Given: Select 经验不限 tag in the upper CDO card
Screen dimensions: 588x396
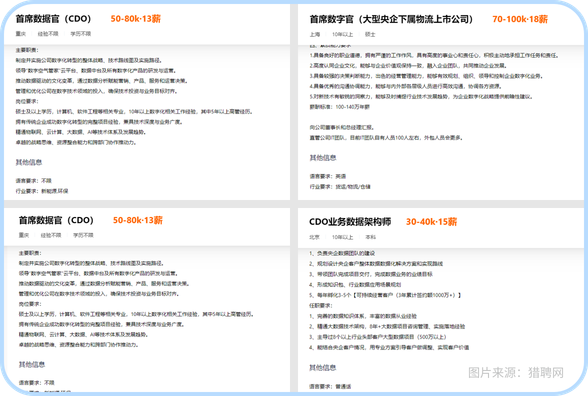Looking at the screenshot, I should point(48,34).
